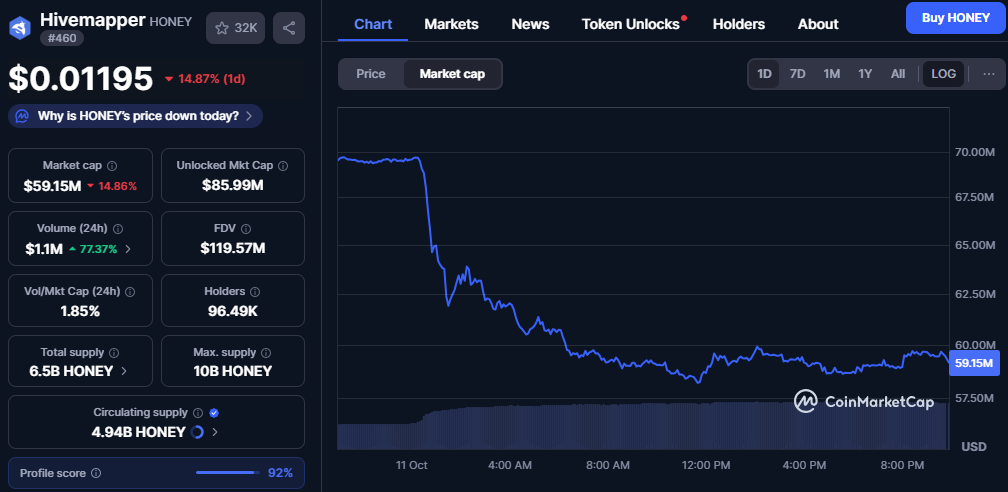Toggle the LOG scale button
This screenshot has height=492, width=1008.
[x=943, y=73]
